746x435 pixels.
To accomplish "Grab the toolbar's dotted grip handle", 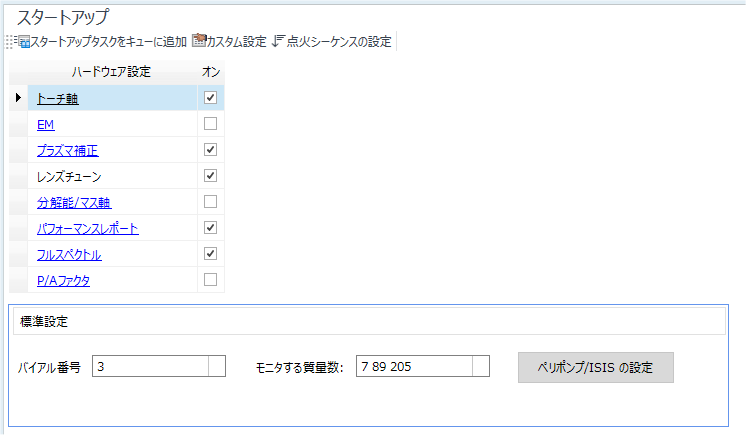I will (x=9, y=42).
